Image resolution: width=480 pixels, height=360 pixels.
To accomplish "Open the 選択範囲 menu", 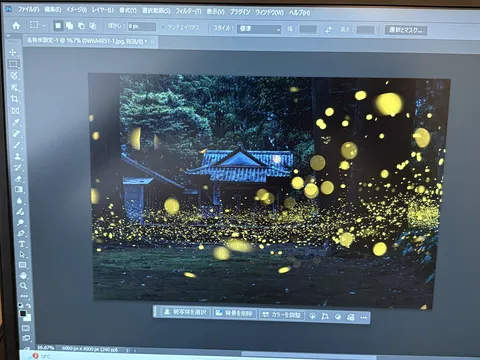I will point(156,11).
